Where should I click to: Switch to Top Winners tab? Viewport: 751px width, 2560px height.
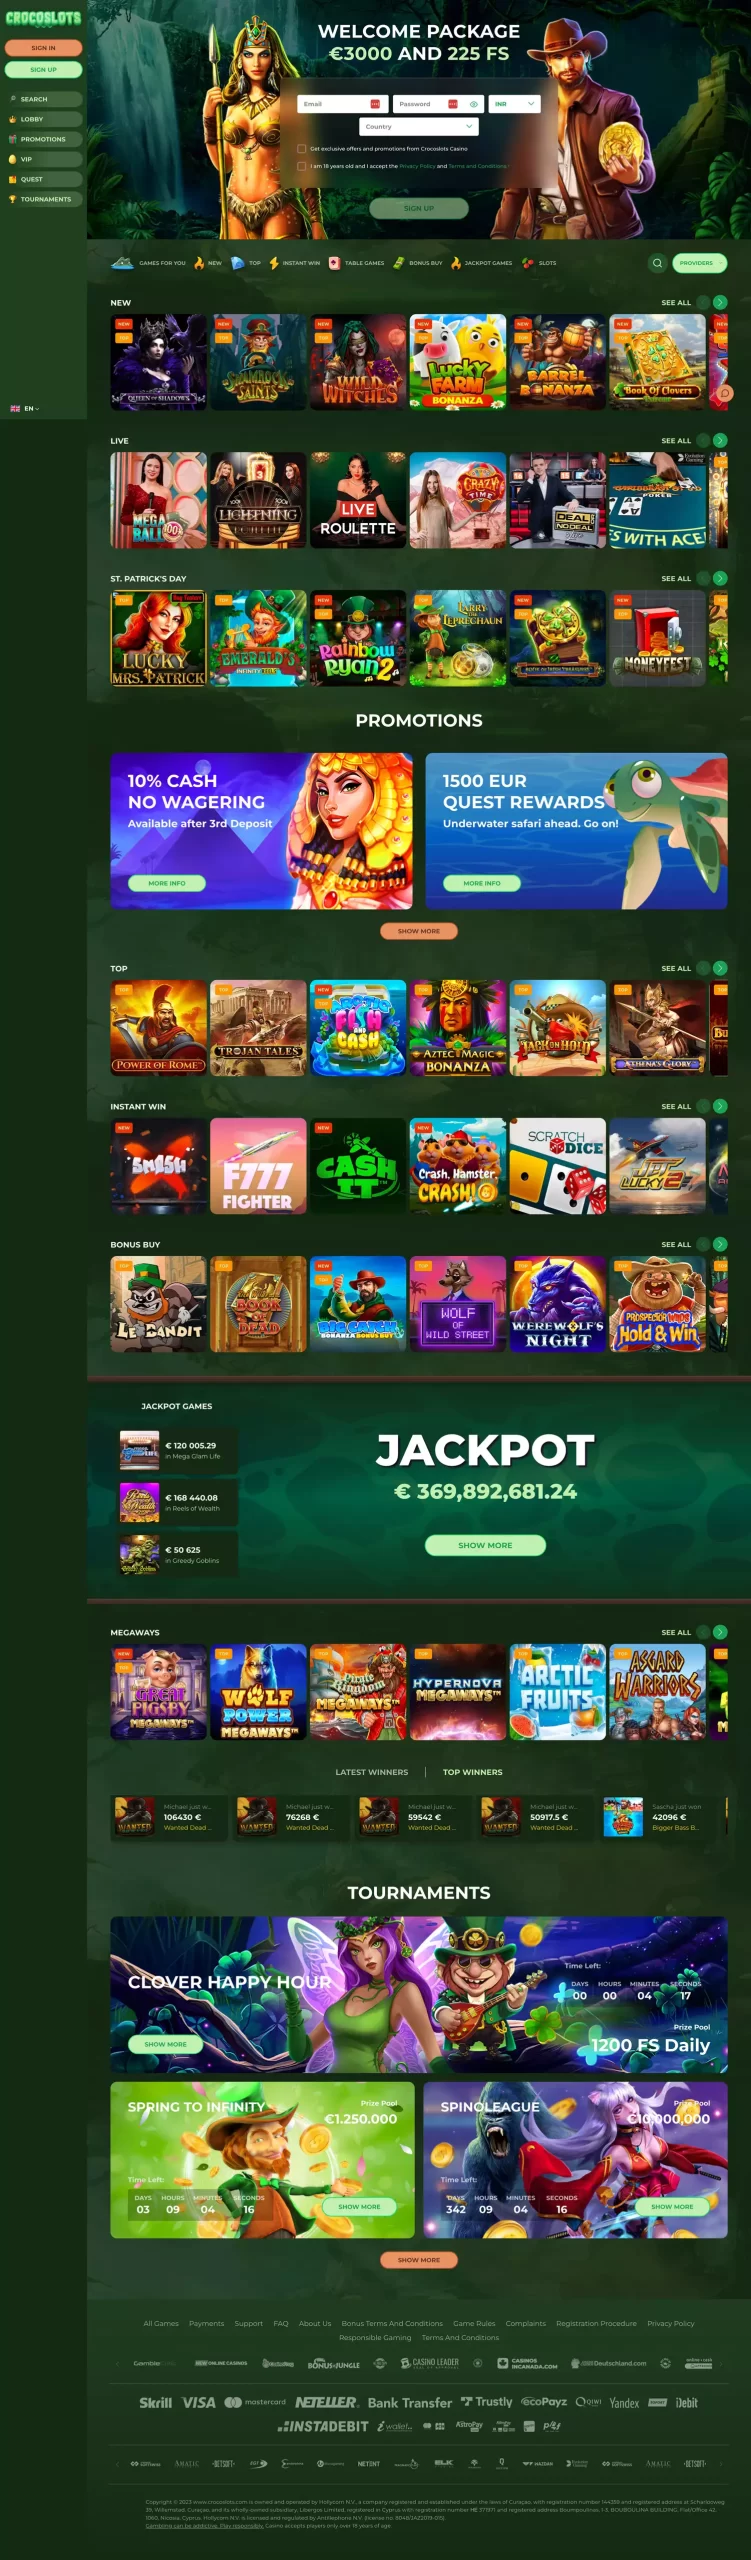pyautogui.click(x=472, y=1772)
